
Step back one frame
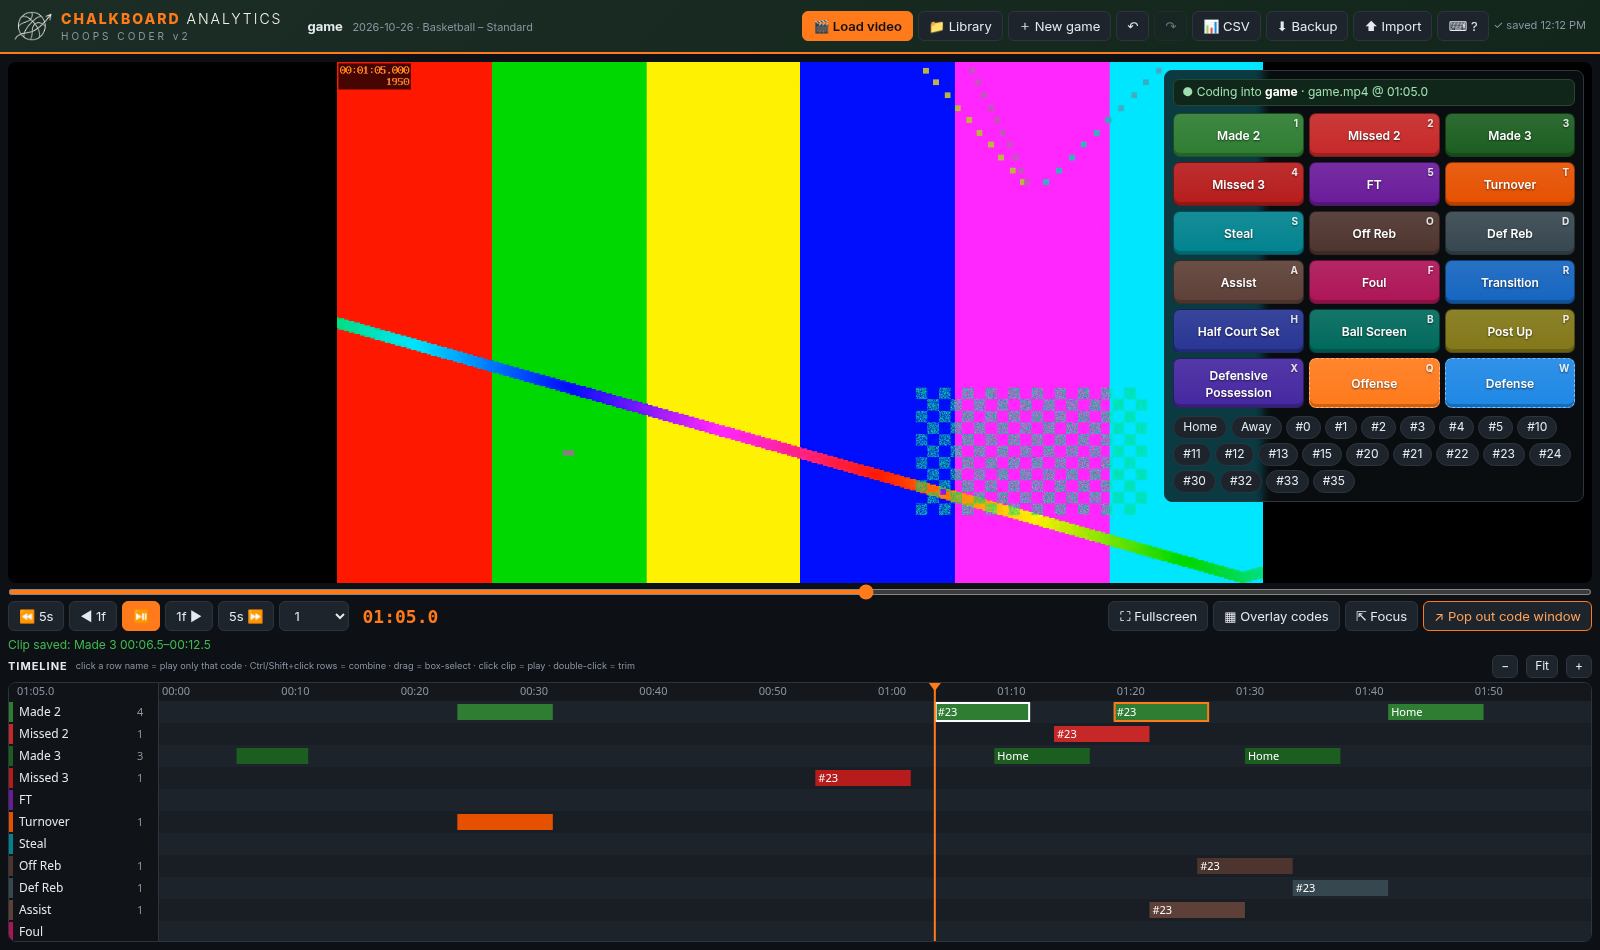click(93, 616)
